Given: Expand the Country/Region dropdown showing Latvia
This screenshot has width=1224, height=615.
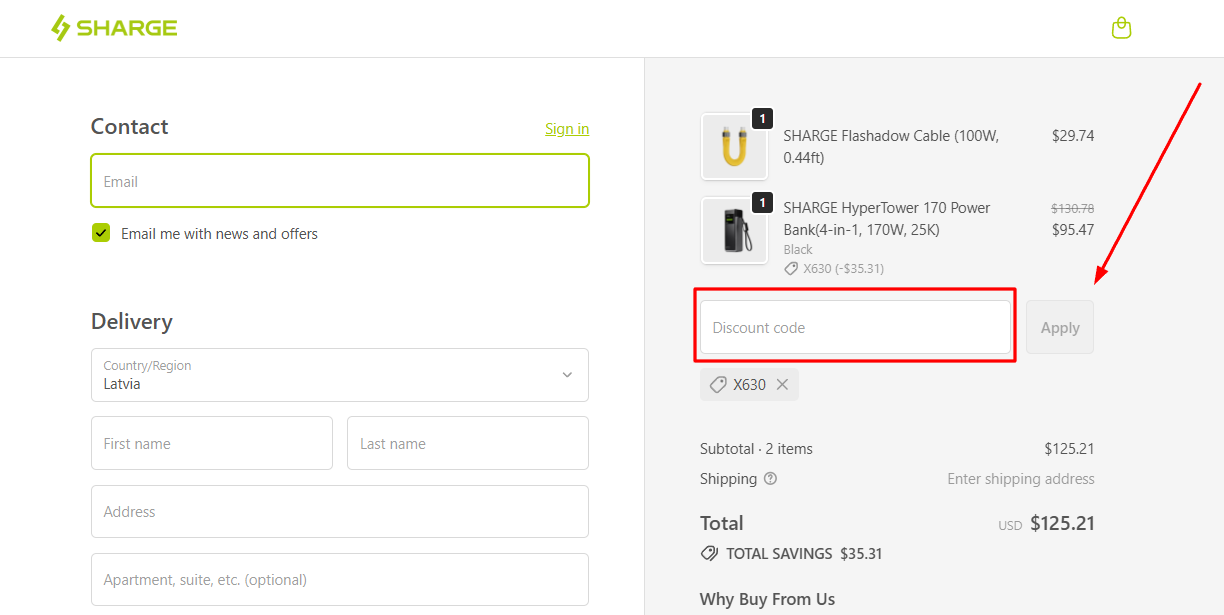Looking at the screenshot, I should 340,375.
